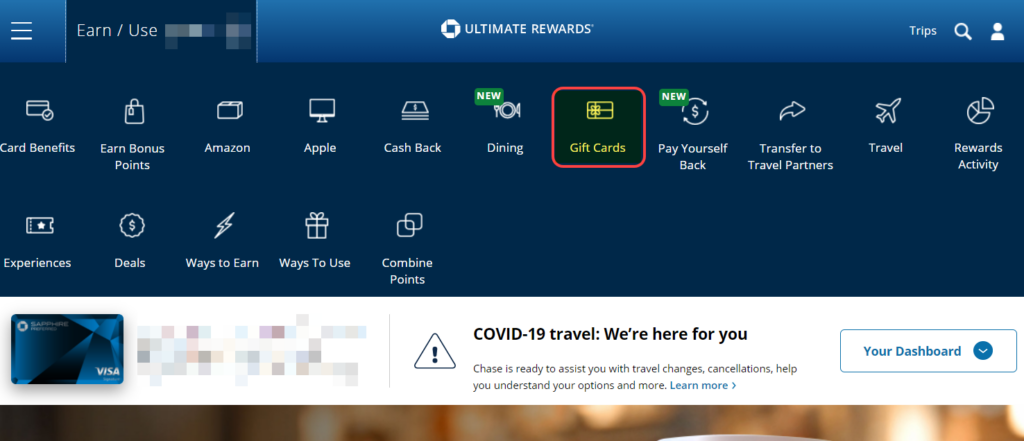Click the search magnifier icon
Viewport: 1024px width, 441px height.
click(963, 31)
